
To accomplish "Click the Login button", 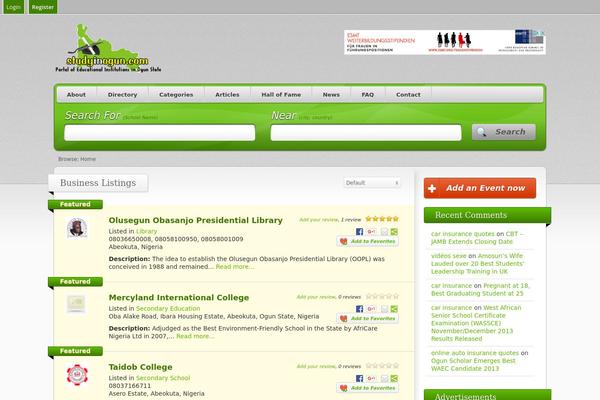I will point(13,7).
